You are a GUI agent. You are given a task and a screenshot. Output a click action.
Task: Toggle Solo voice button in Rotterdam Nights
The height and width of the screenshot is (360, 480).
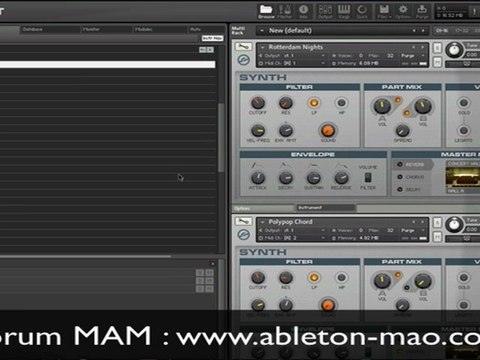(464, 102)
